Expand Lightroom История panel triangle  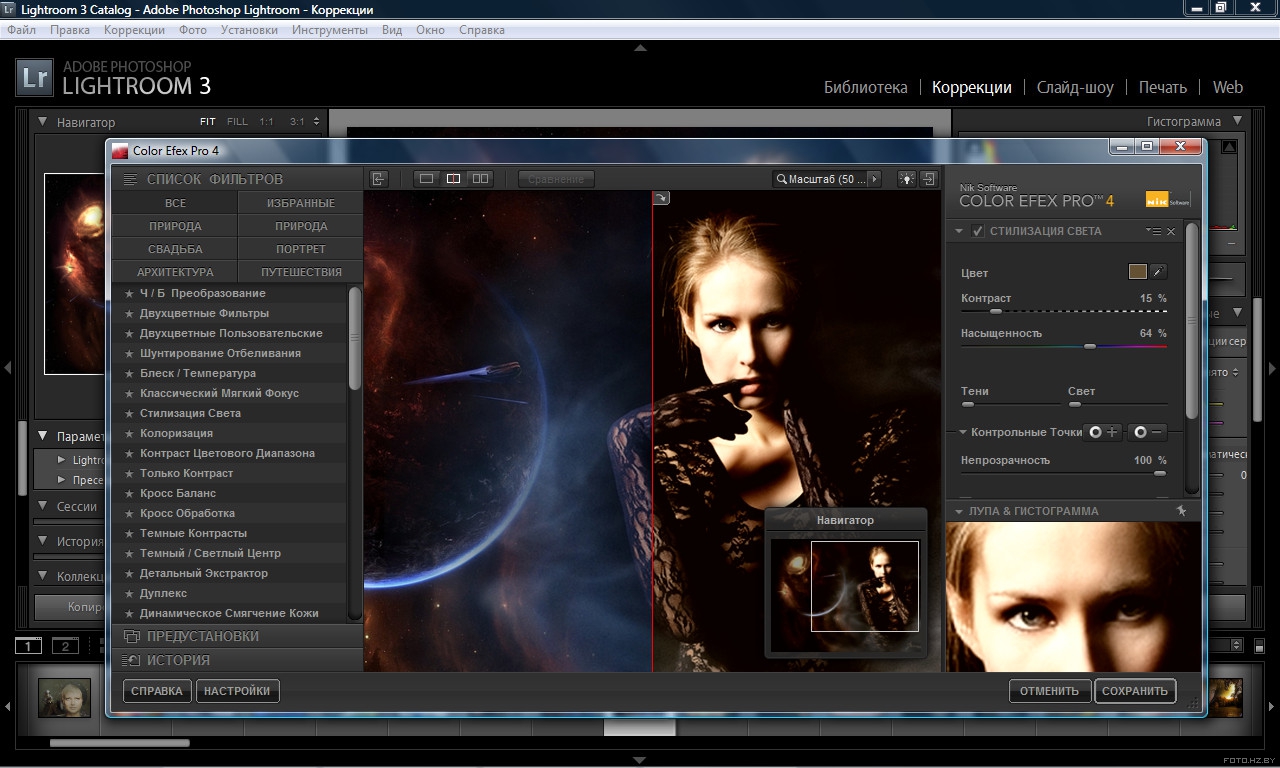click(43, 541)
